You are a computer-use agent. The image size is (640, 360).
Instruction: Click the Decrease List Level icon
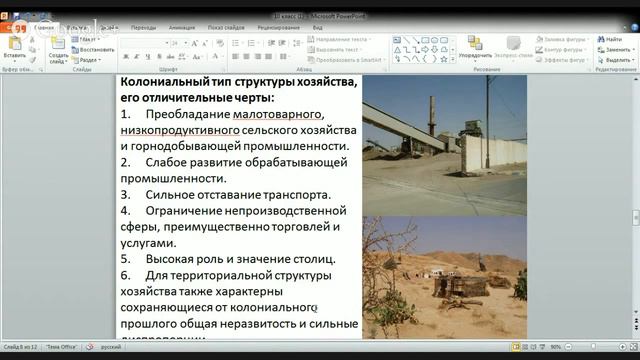pyautogui.click(x=271, y=43)
